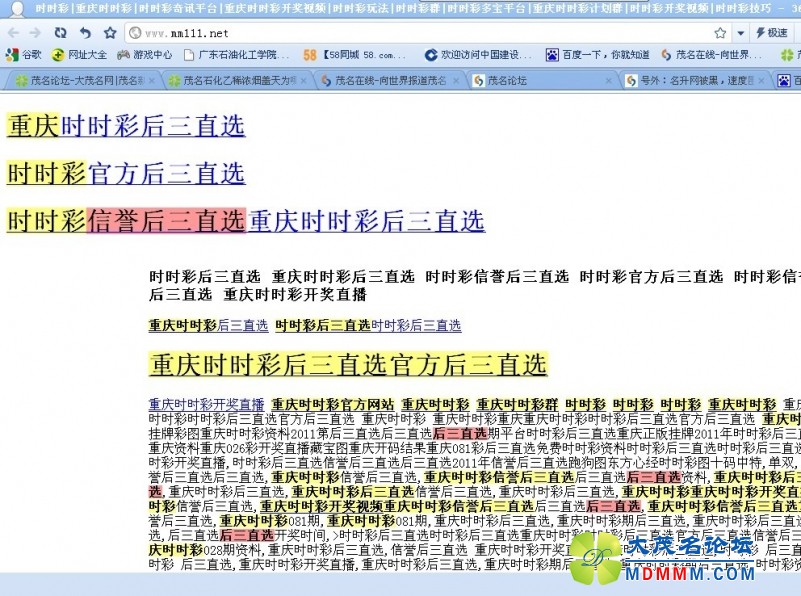Open the address bar dropdown arrow

(741, 34)
